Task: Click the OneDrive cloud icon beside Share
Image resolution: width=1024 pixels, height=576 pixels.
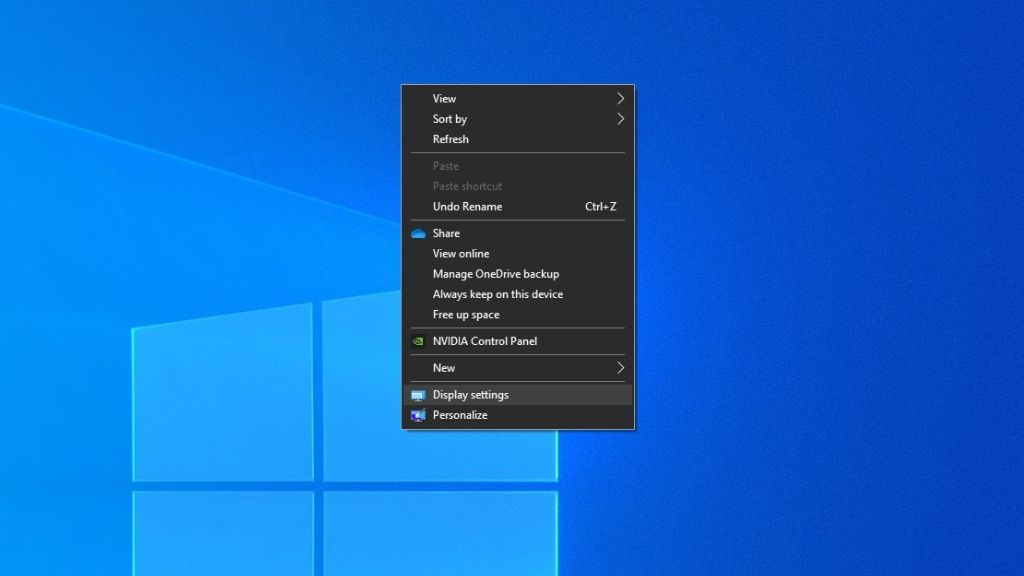Action: tap(418, 233)
